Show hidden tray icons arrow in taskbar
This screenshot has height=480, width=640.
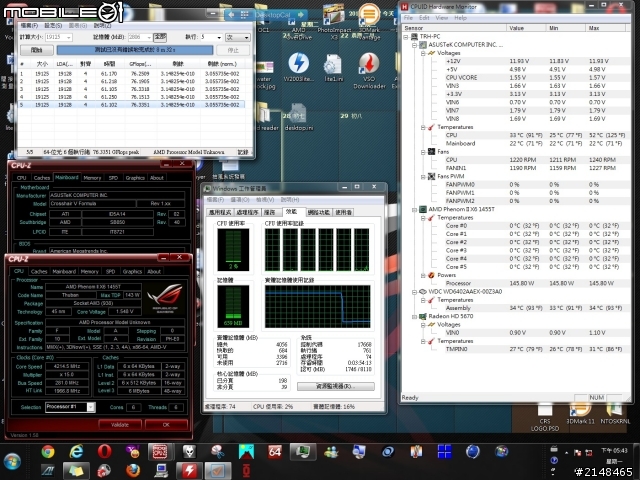coord(567,453)
